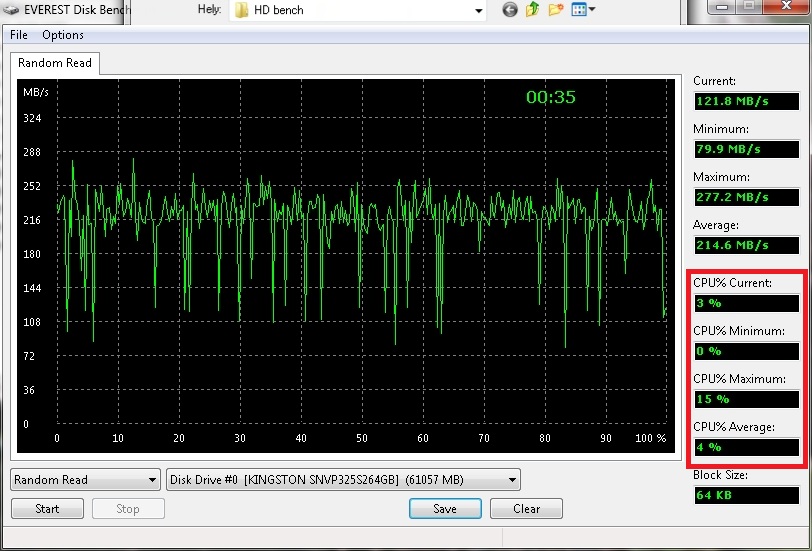Viewport: 812px width, 551px height.
Task: Click the Clear button
Action: (x=526, y=509)
